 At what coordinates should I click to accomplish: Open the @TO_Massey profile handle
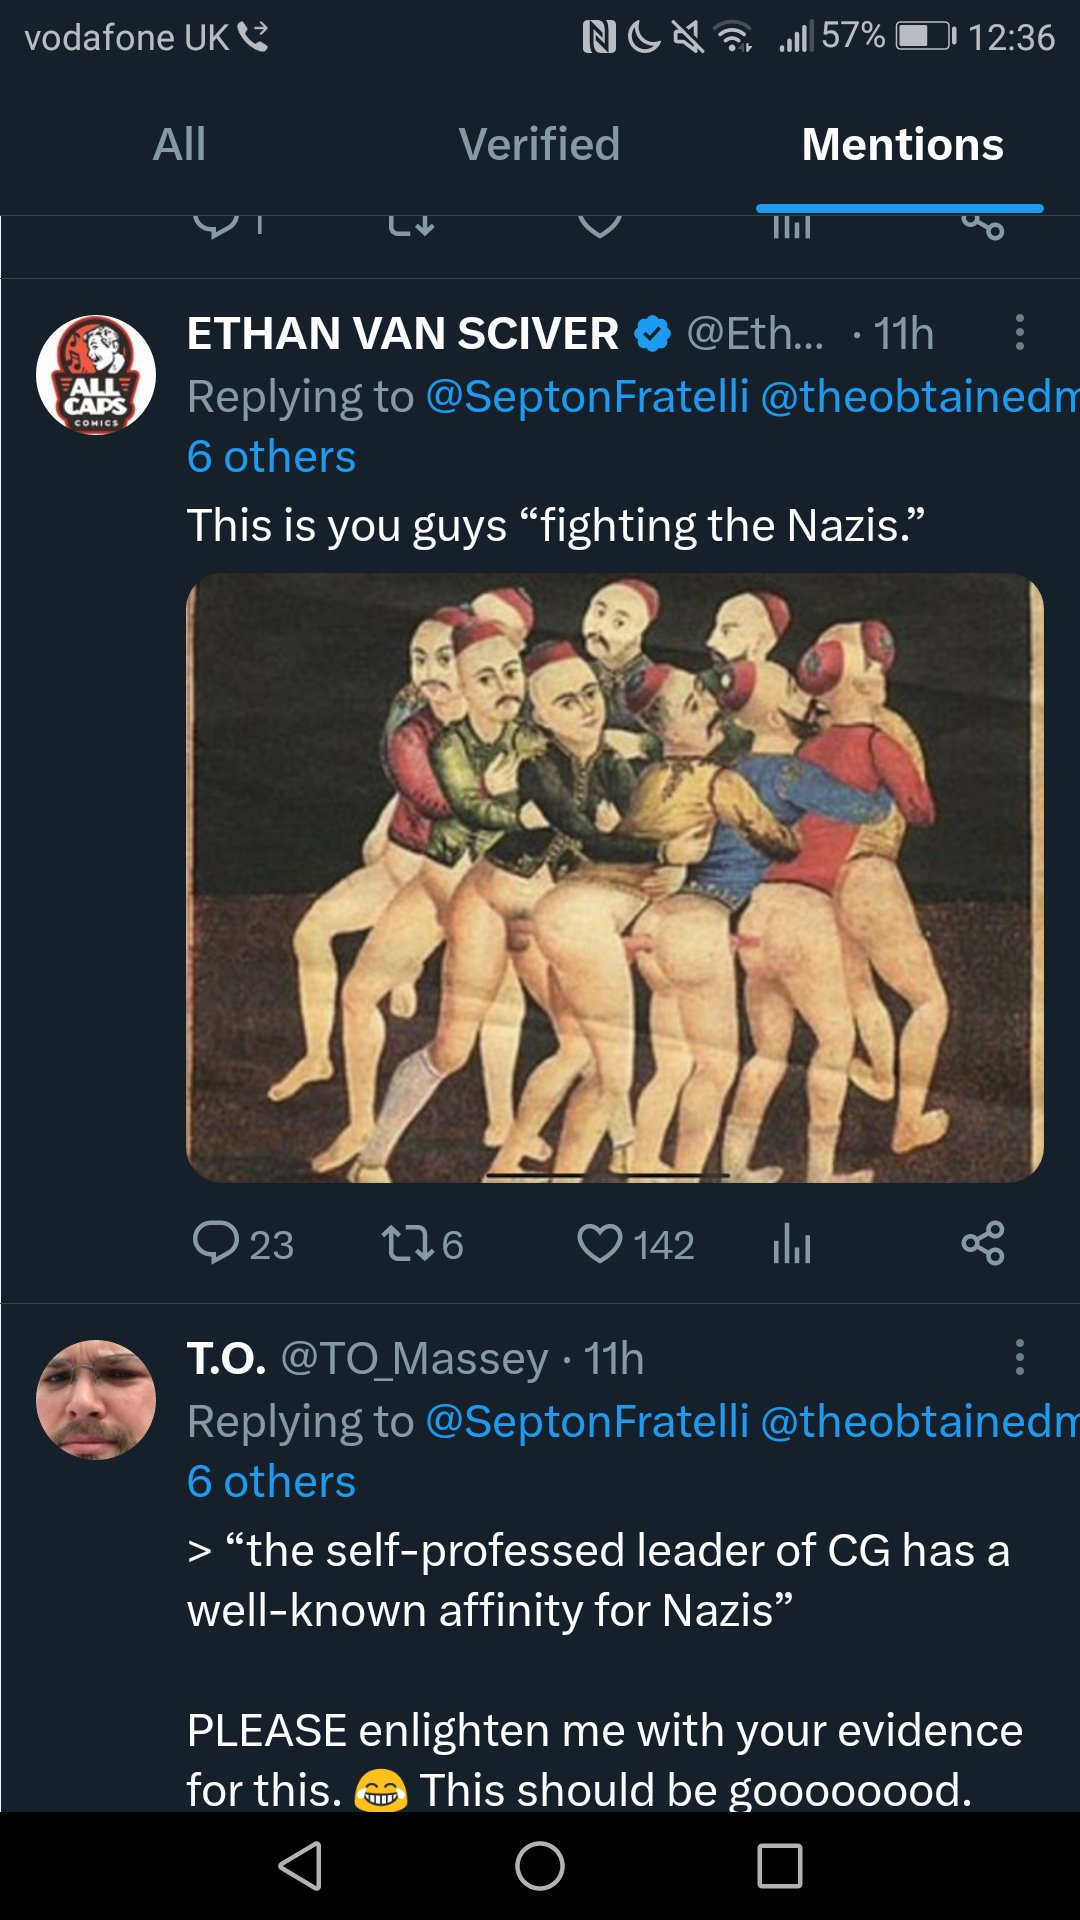click(414, 1358)
